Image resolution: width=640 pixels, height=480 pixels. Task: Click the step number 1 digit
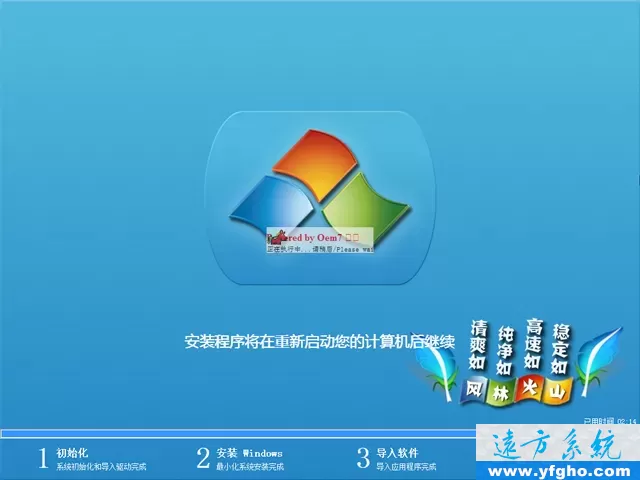tap(43, 458)
